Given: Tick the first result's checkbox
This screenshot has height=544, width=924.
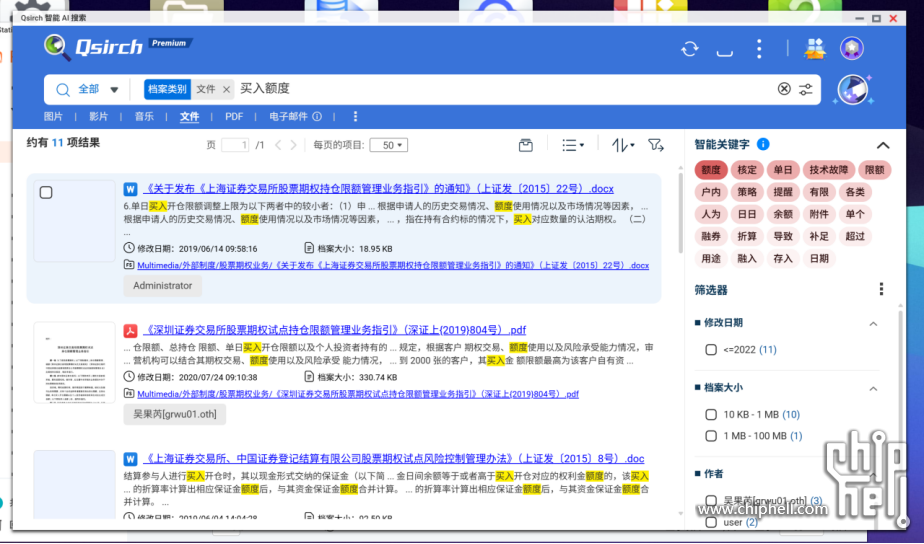Looking at the screenshot, I should coord(46,192).
